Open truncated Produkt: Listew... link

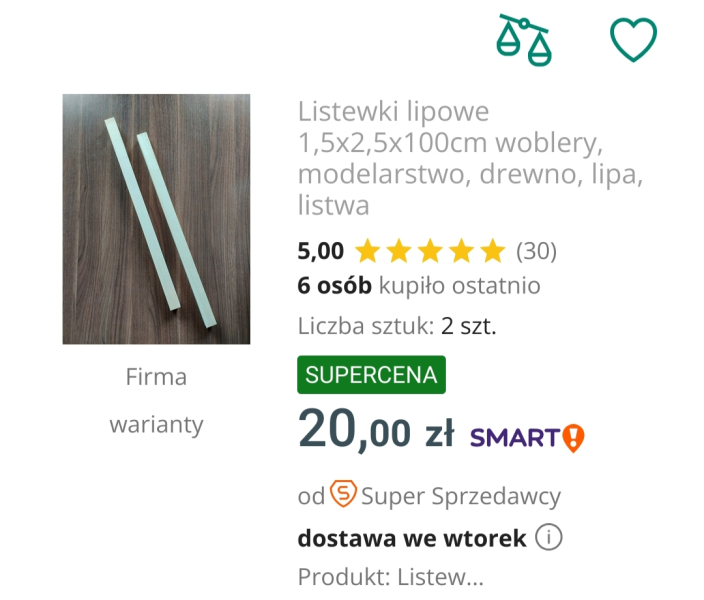click(391, 577)
